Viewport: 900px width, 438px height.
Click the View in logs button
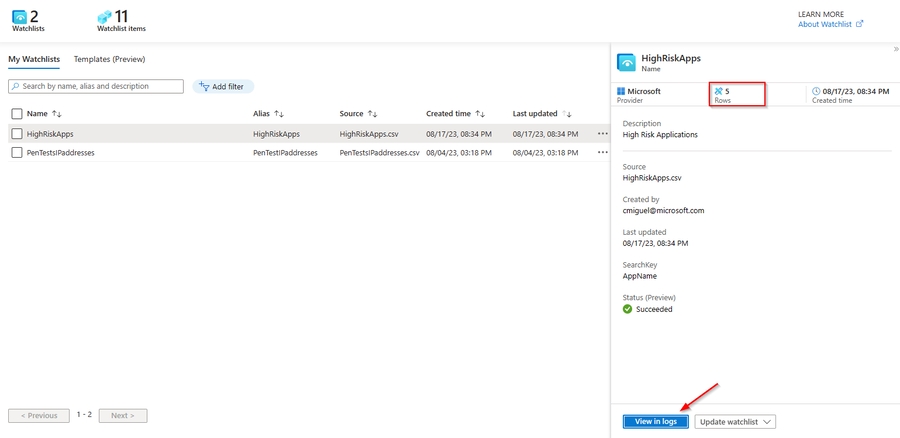pyautogui.click(x=655, y=422)
